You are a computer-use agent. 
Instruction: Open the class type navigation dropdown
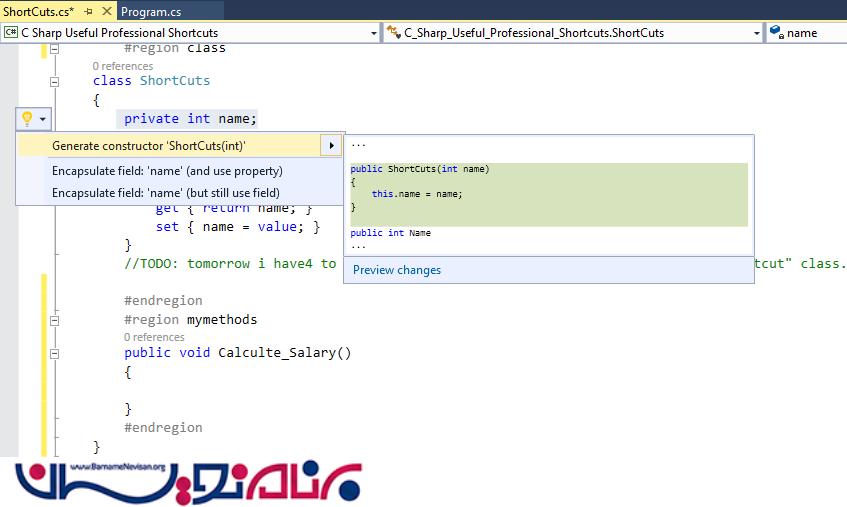[x=757, y=33]
